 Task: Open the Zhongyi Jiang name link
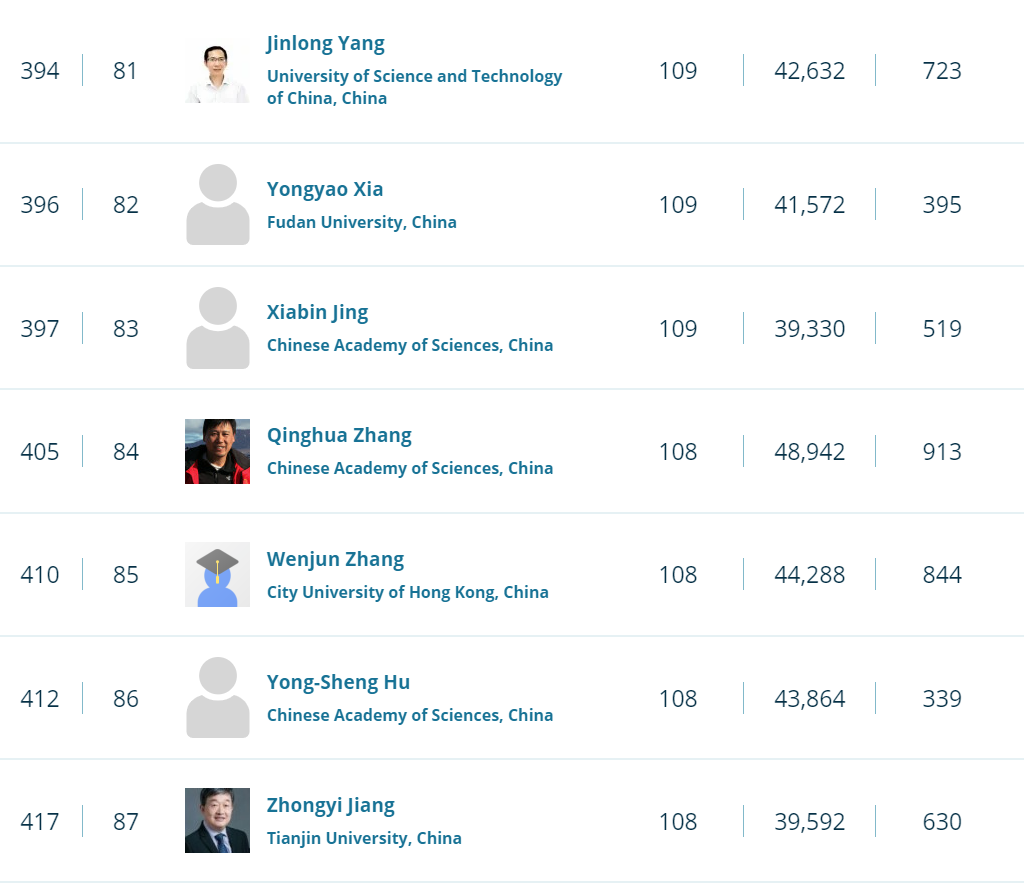330,805
